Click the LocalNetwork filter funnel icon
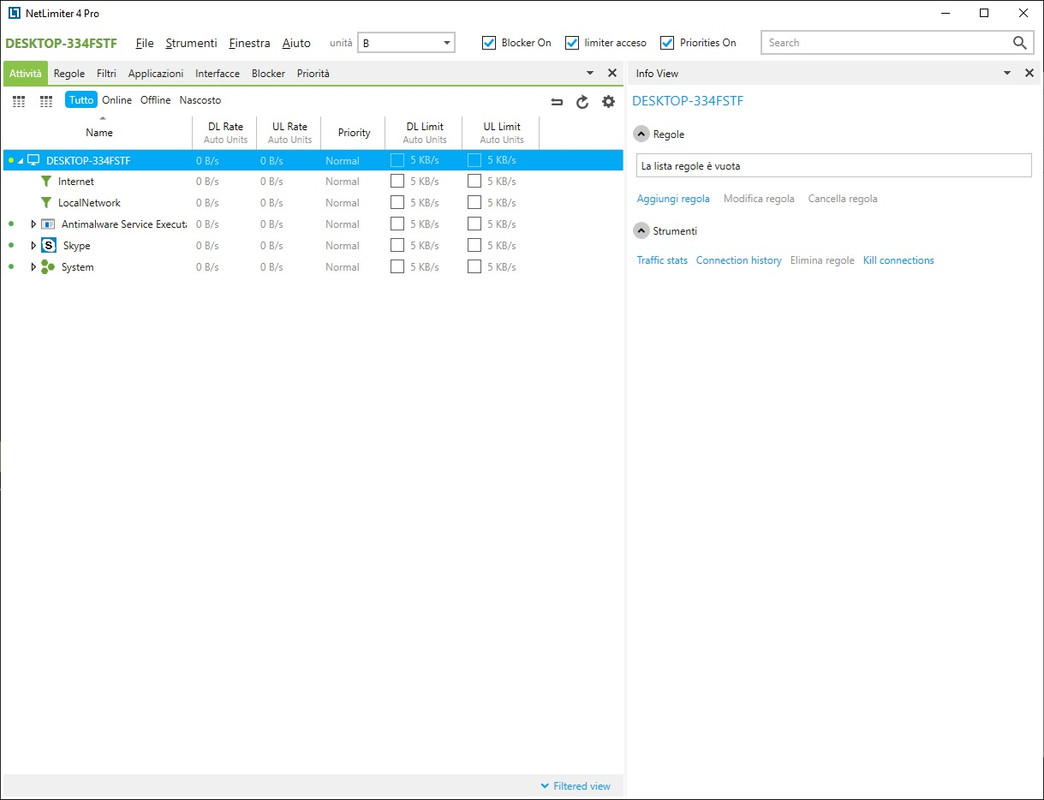 (46, 202)
